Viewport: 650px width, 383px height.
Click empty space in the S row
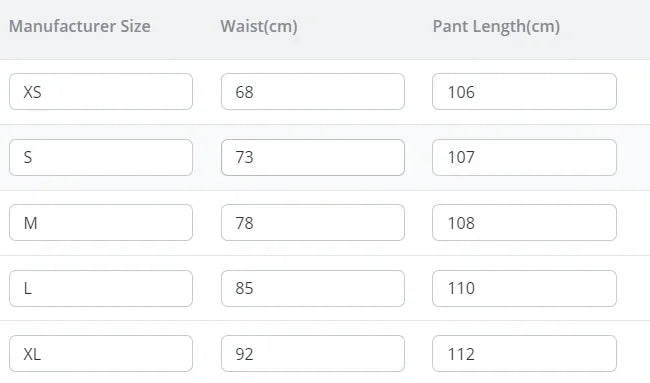(633, 158)
